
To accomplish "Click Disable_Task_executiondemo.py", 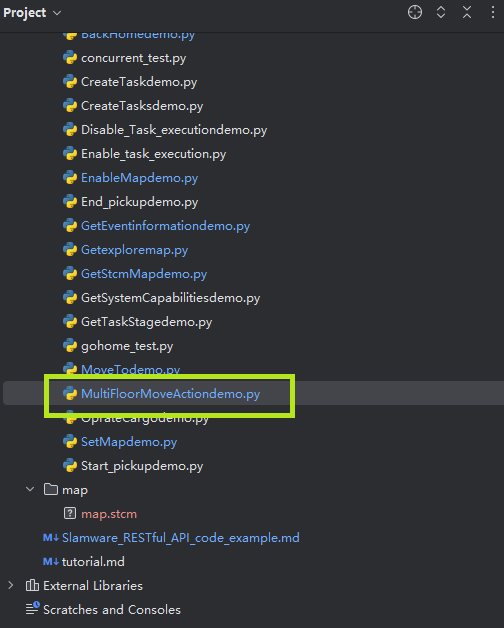I will pyautogui.click(x=174, y=130).
